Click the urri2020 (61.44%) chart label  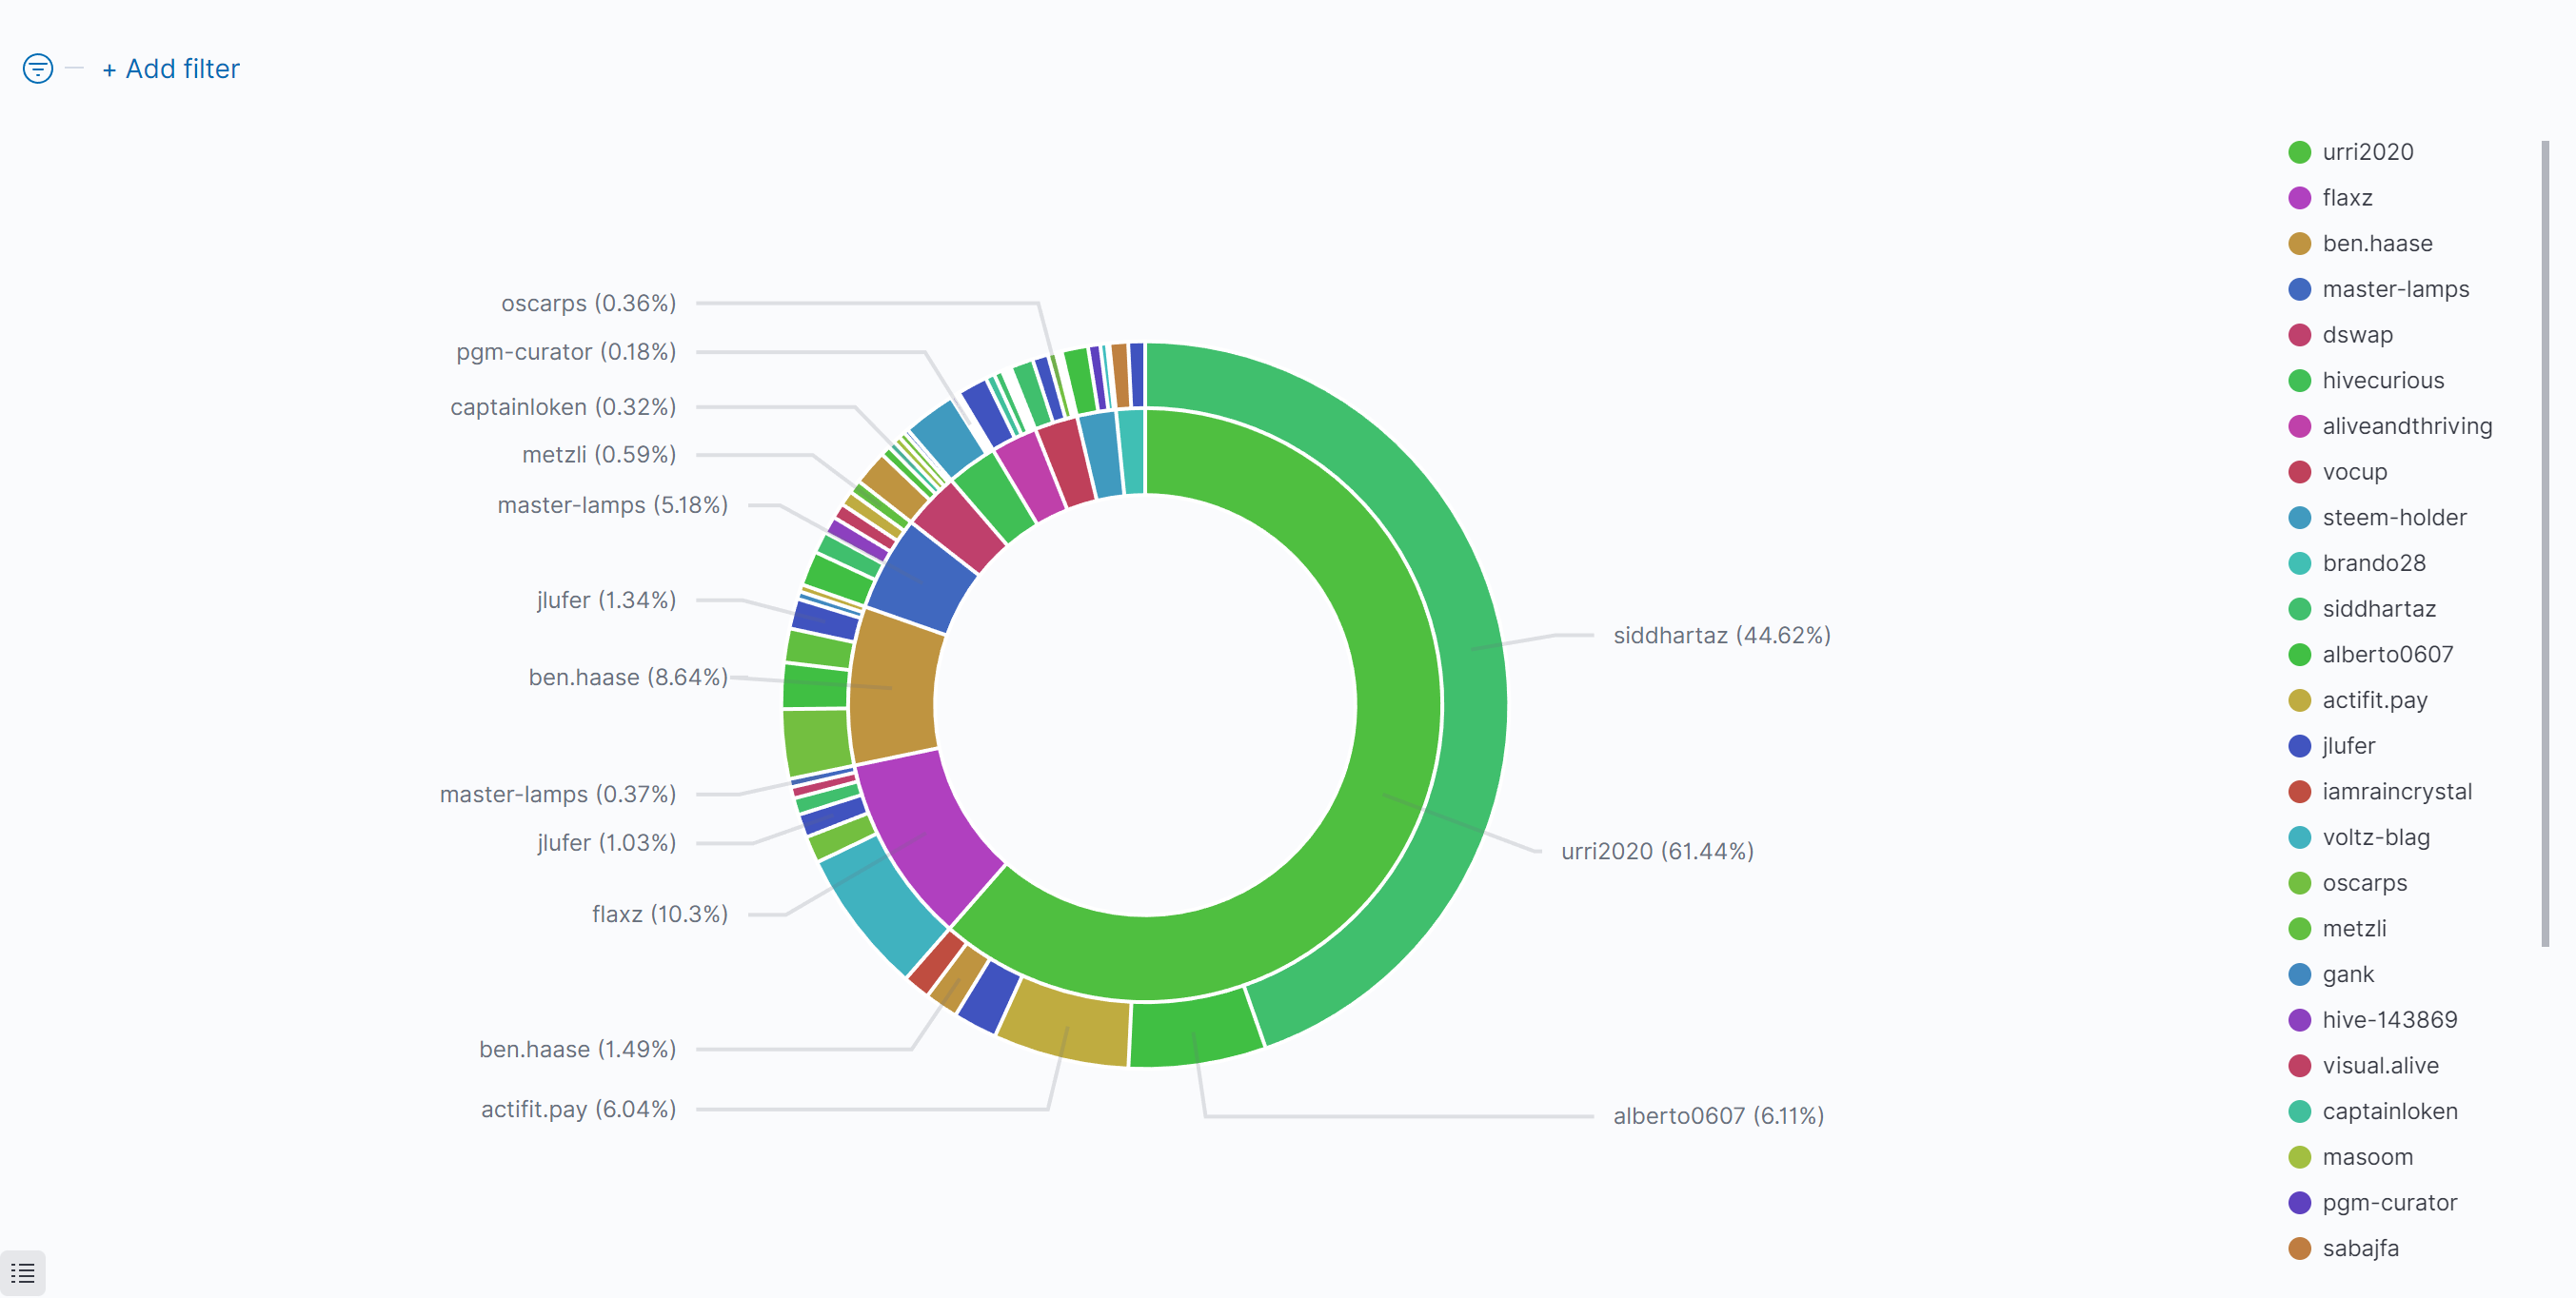point(1657,851)
